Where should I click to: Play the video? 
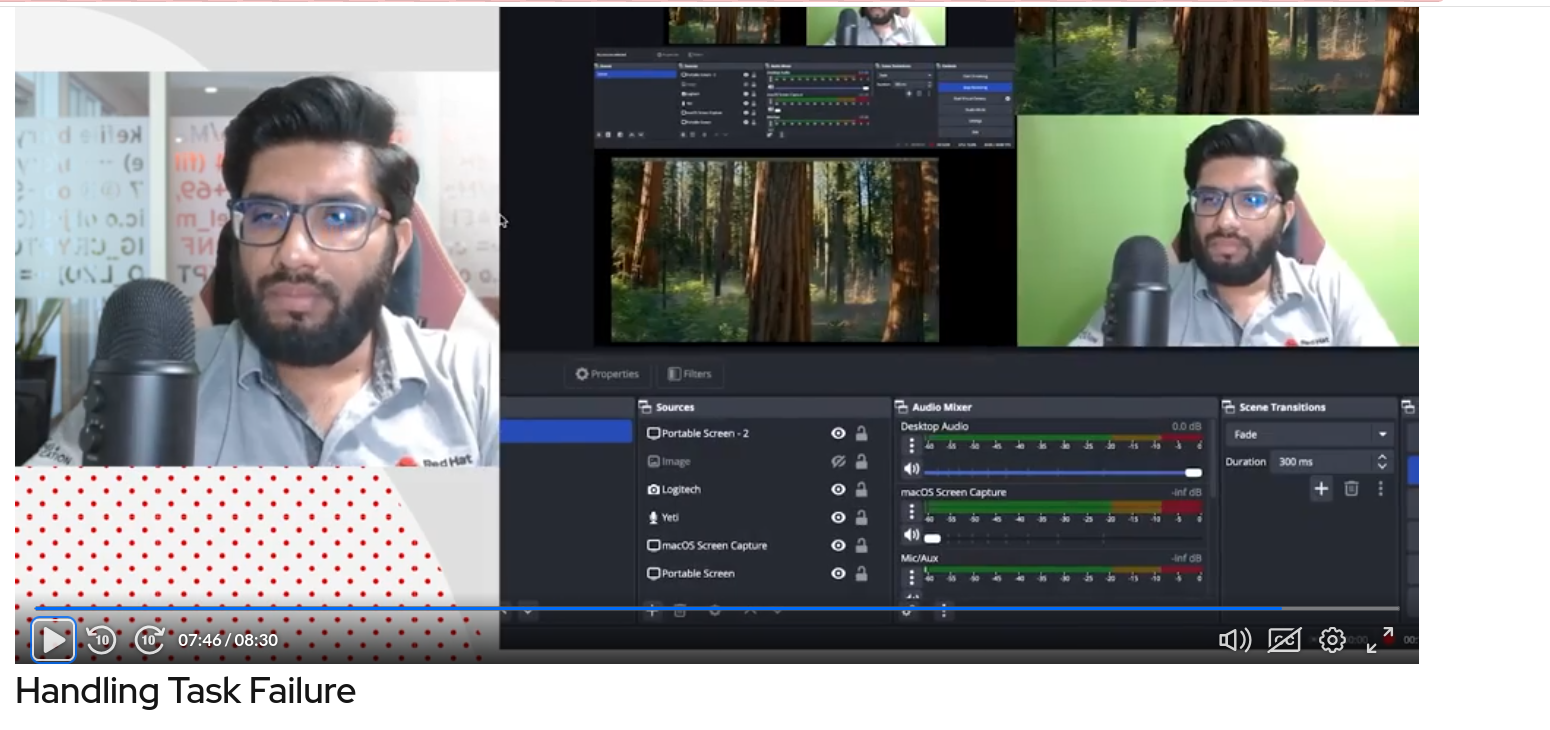[53, 639]
